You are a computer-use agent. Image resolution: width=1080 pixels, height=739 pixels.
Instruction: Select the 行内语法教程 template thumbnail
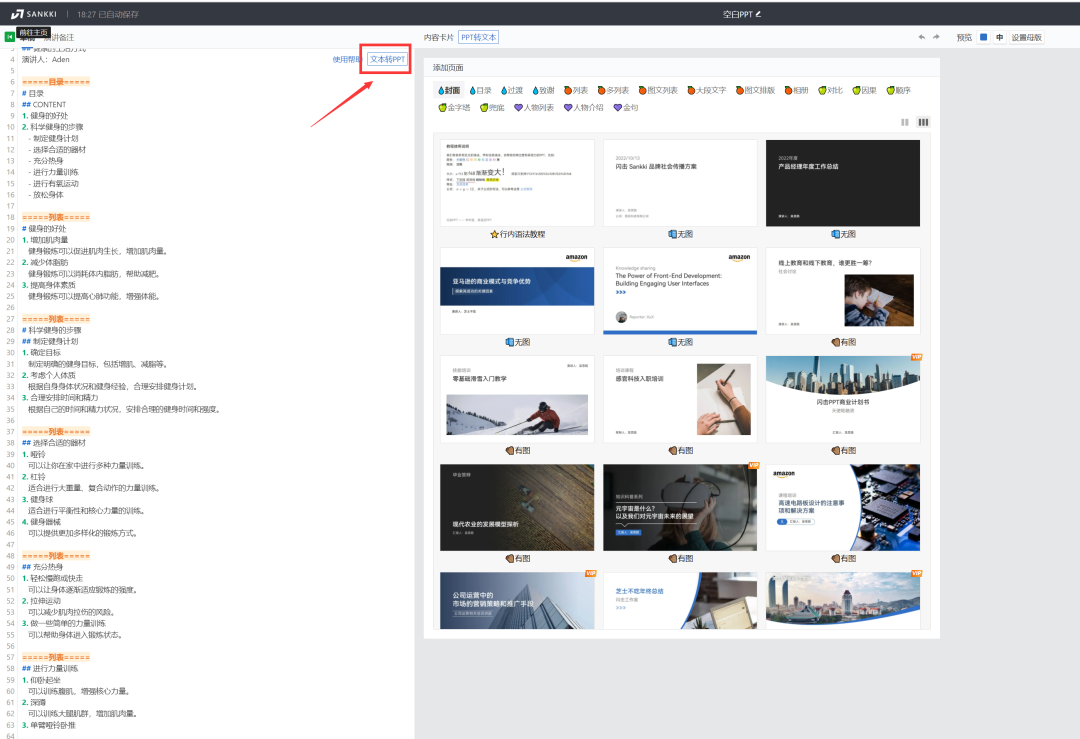pos(517,183)
